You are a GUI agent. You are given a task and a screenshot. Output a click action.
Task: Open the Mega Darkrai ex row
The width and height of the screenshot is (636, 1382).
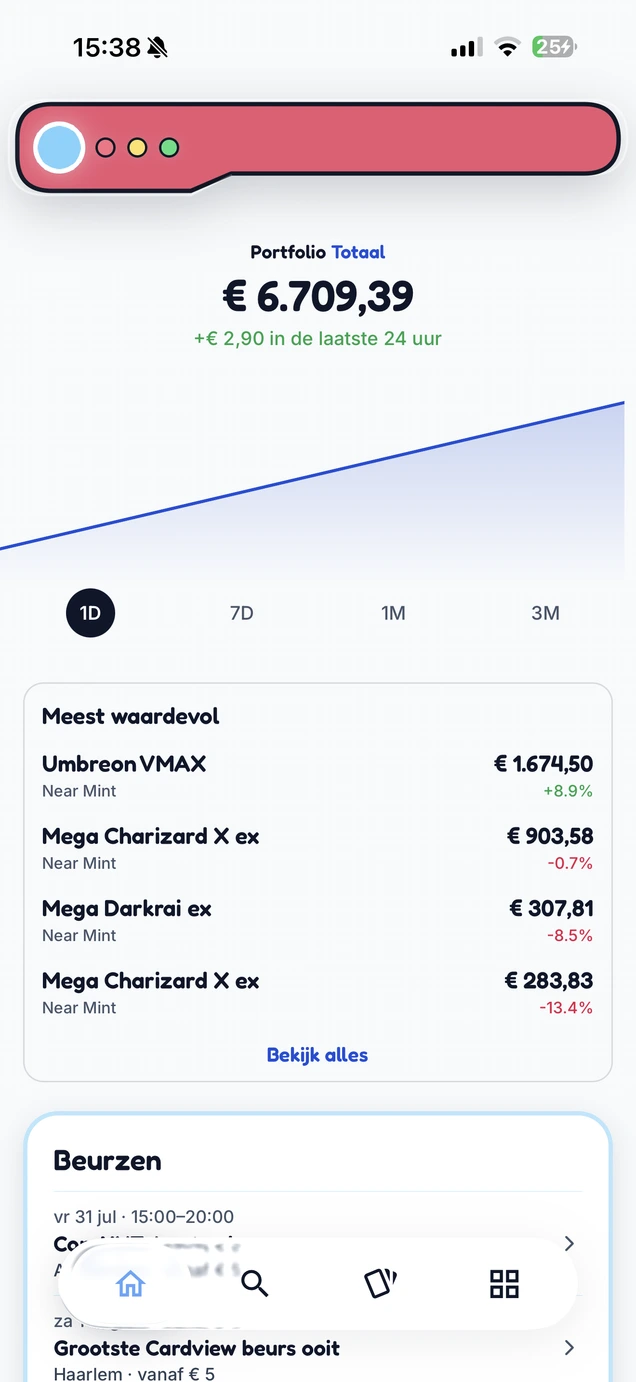click(317, 920)
